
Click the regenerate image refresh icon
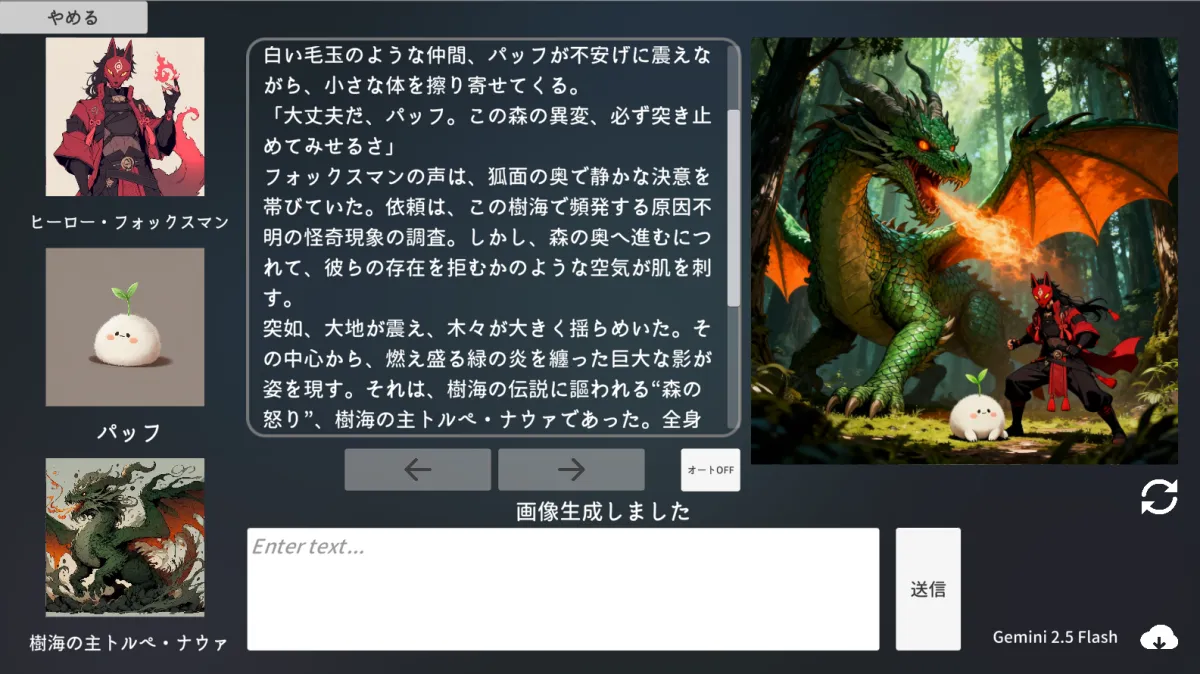(x=1159, y=497)
